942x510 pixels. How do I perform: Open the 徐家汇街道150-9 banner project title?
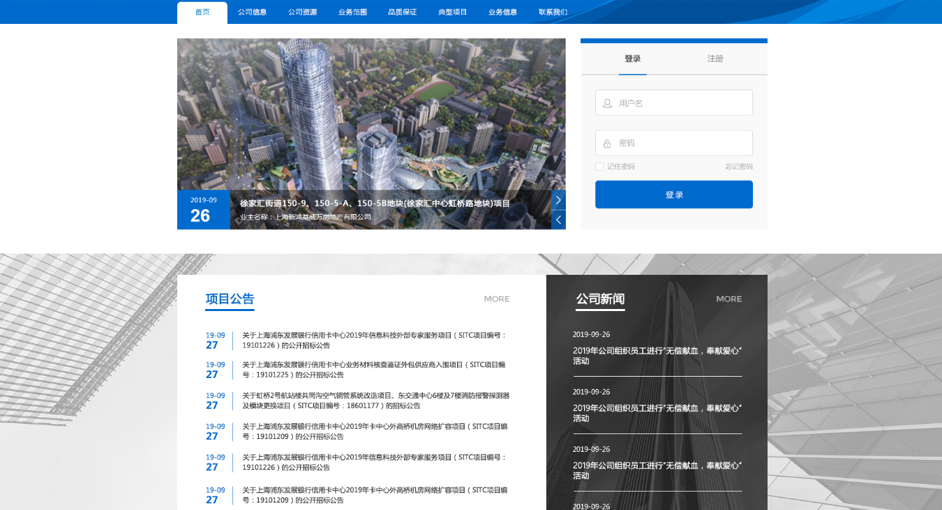coord(374,203)
